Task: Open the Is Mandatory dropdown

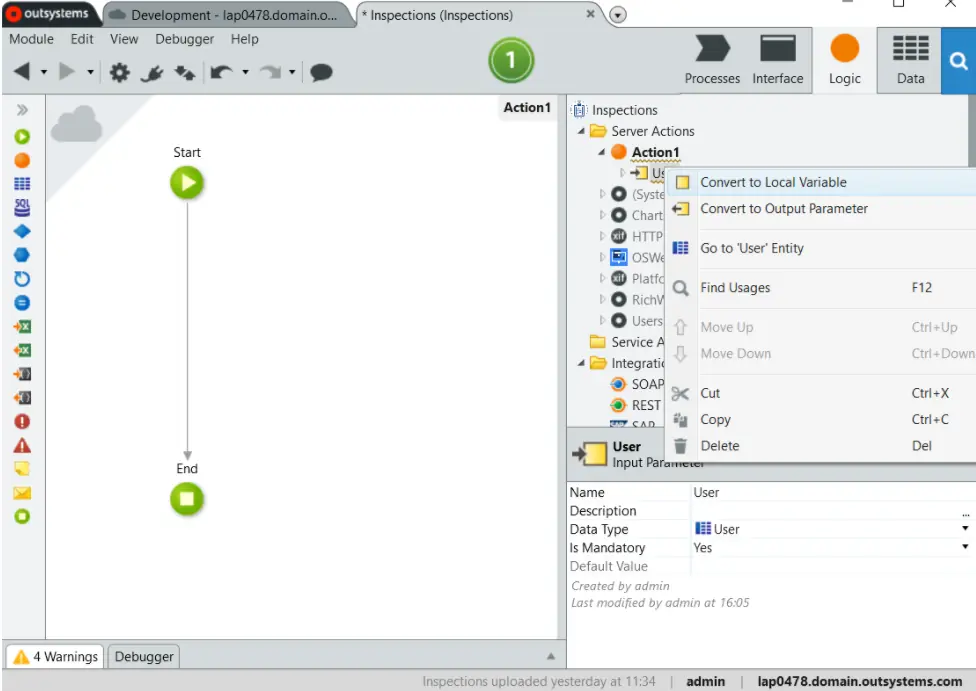Action: point(965,547)
